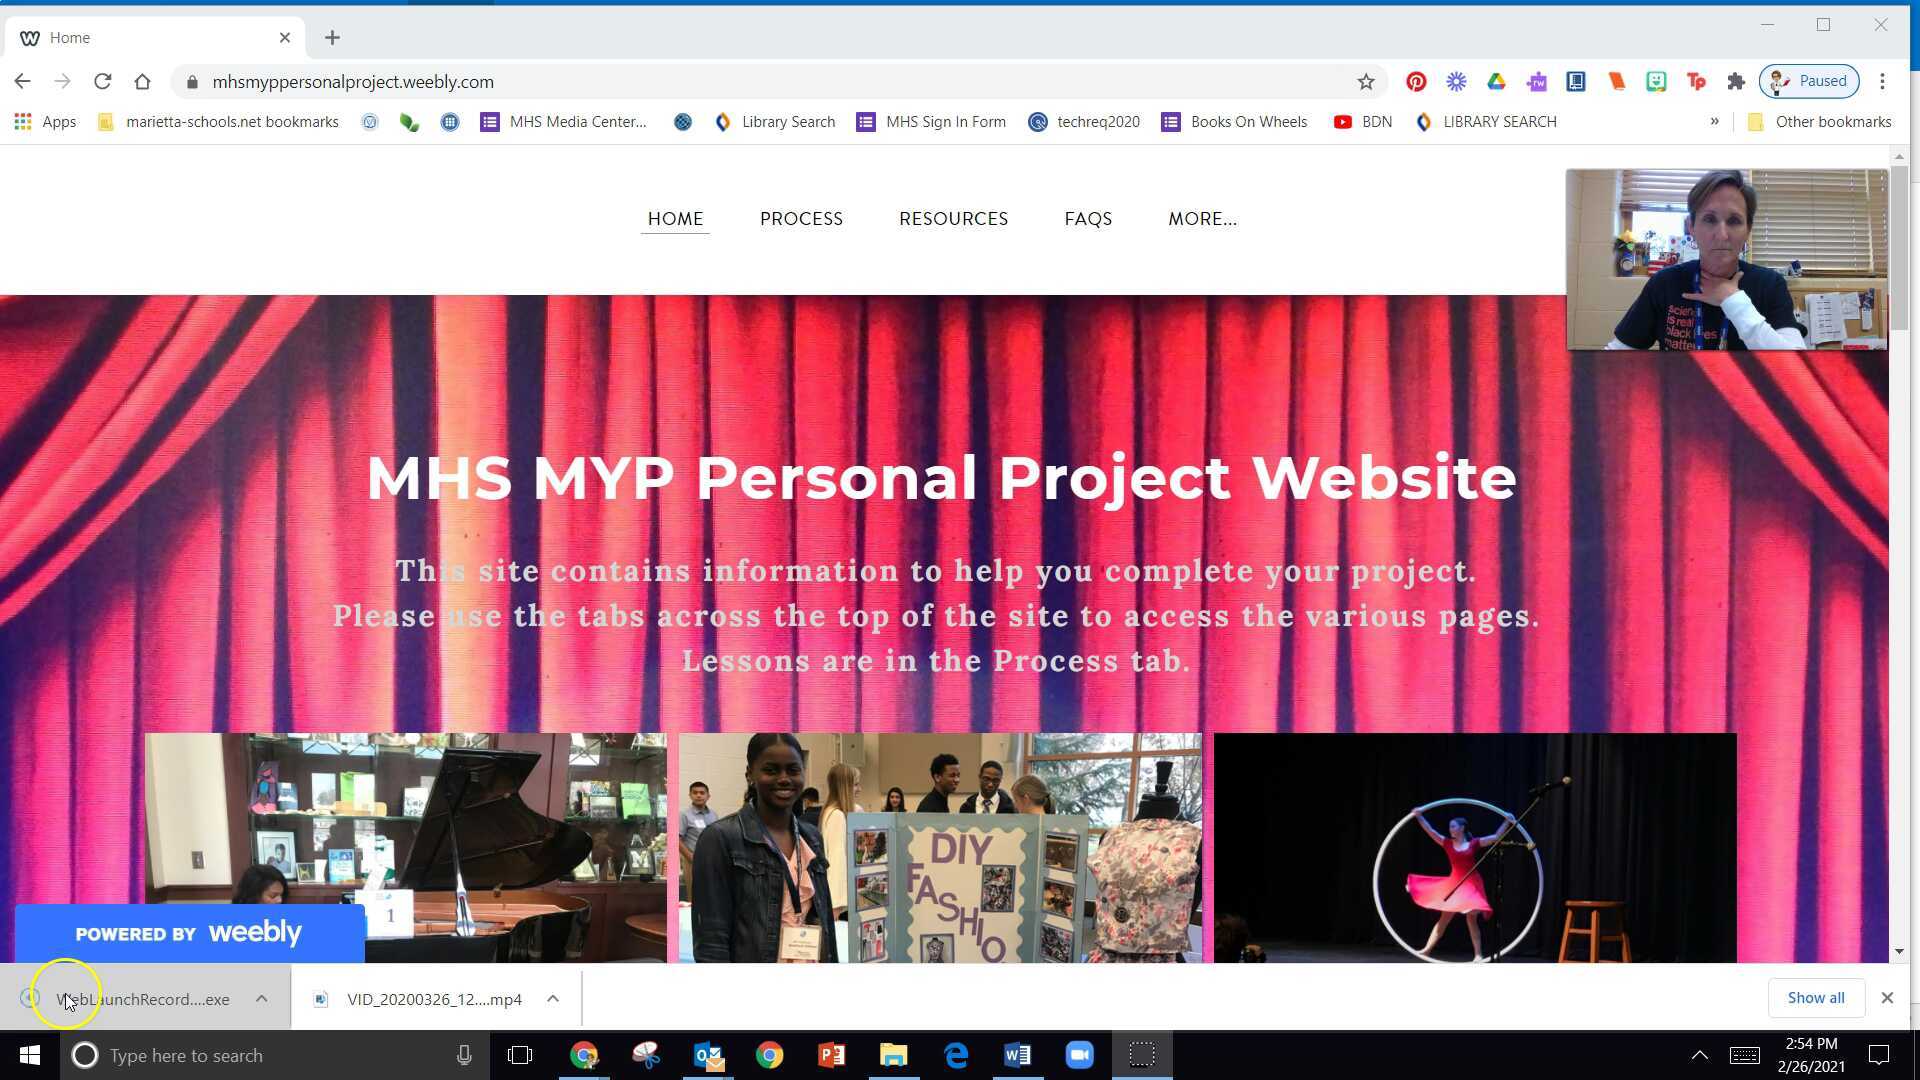Open the Pinterest extension icon
This screenshot has height=1080, width=1920.
point(1416,81)
